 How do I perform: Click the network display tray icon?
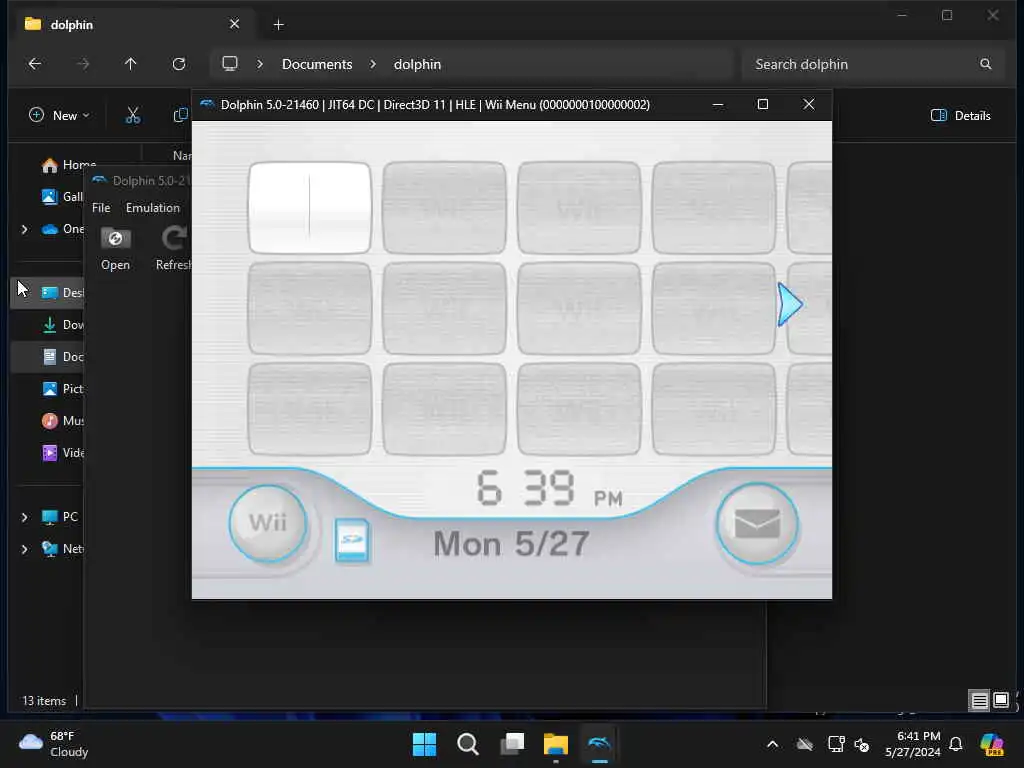836,744
